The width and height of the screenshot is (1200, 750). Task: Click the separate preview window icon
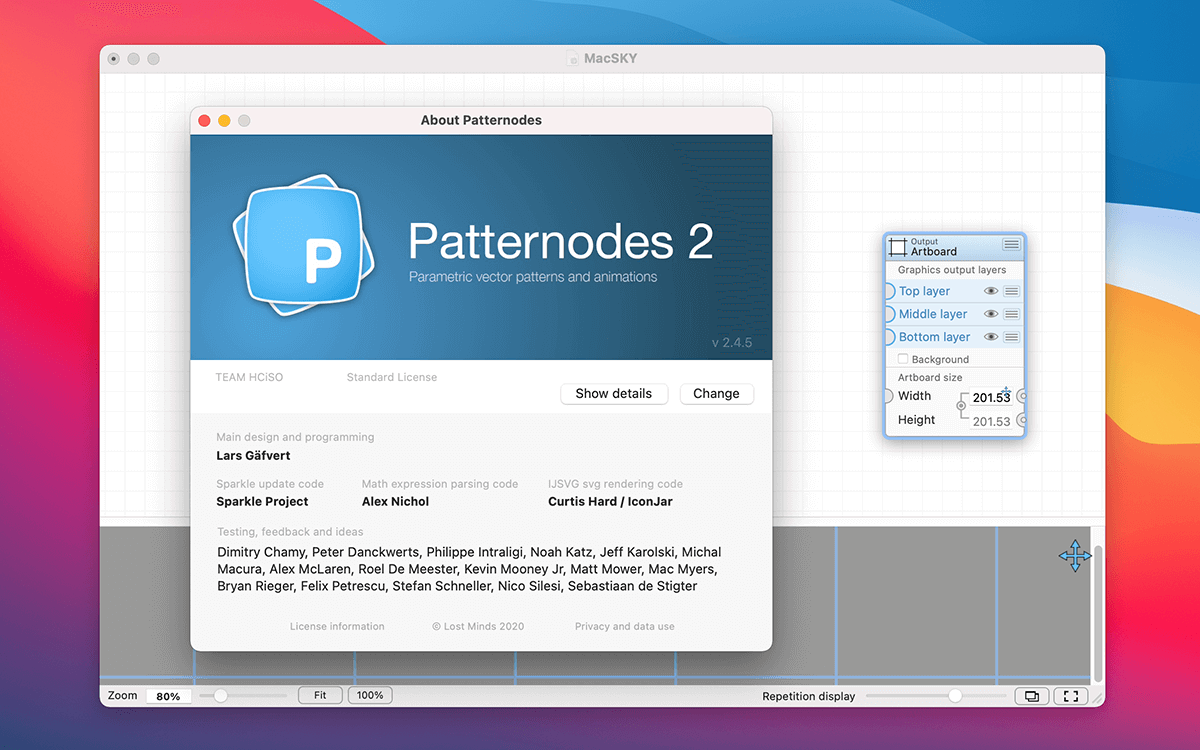click(1031, 696)
